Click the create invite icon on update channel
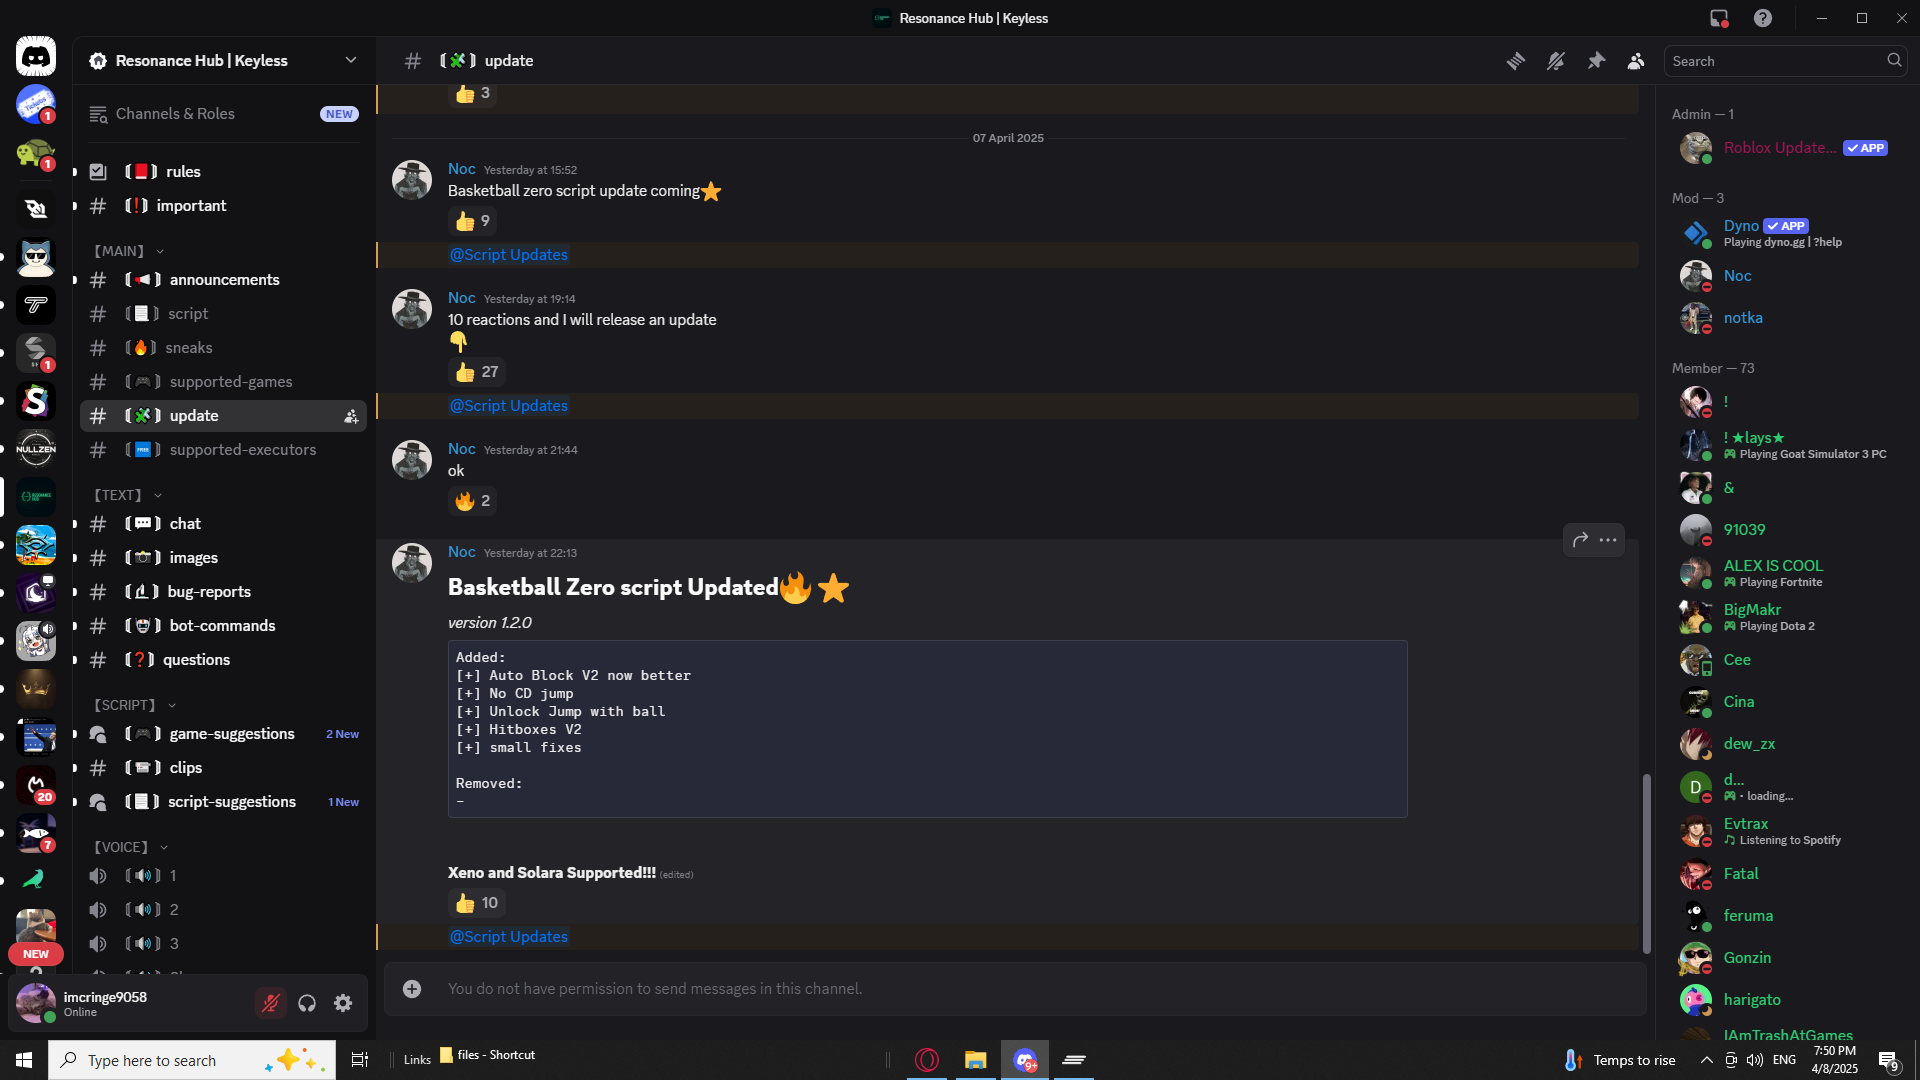 click(x=351, y=416)
